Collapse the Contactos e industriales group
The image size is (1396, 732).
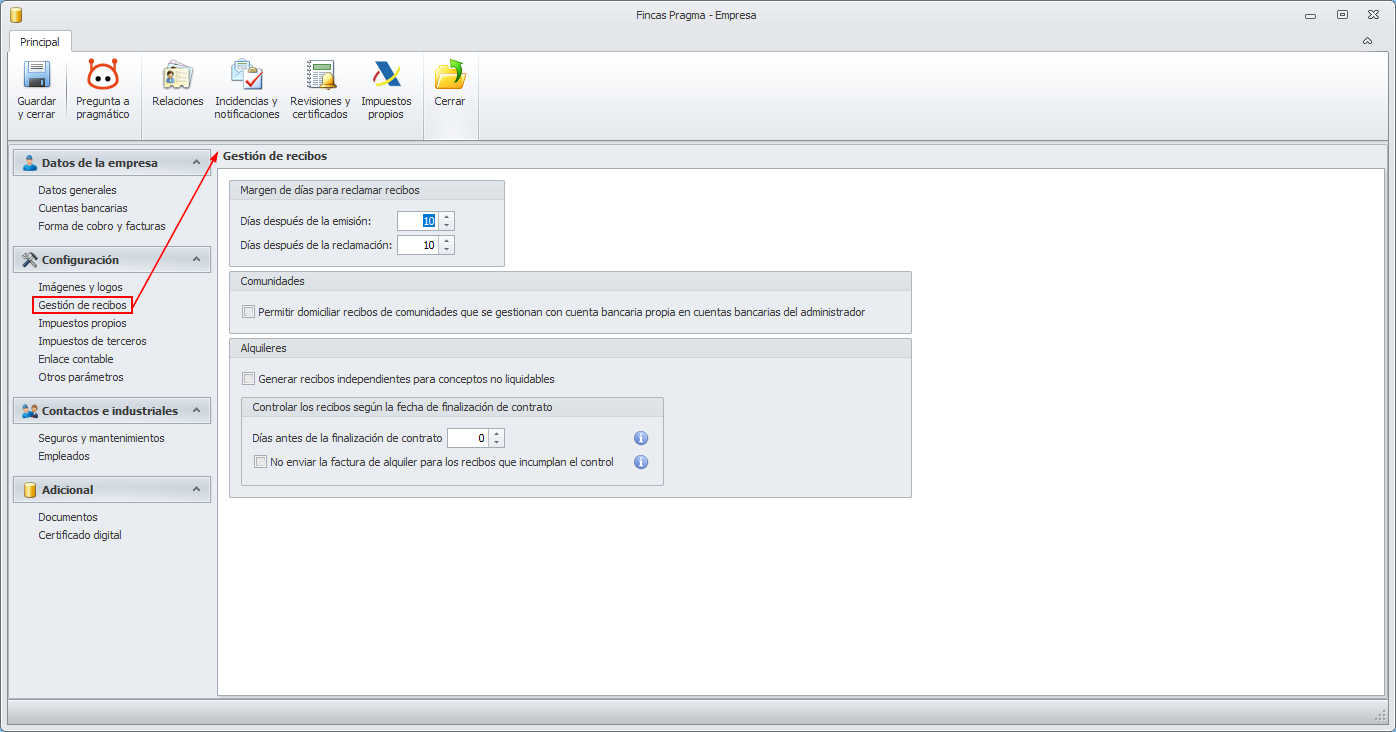coord(197,411)
